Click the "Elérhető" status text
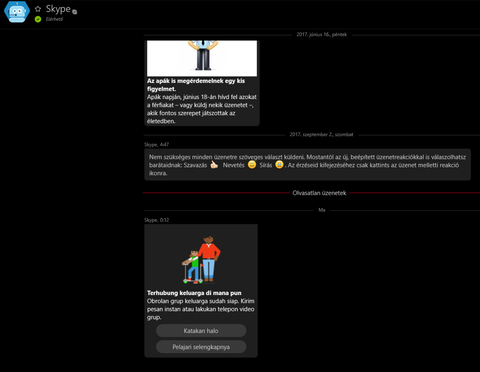 [54, 19]
